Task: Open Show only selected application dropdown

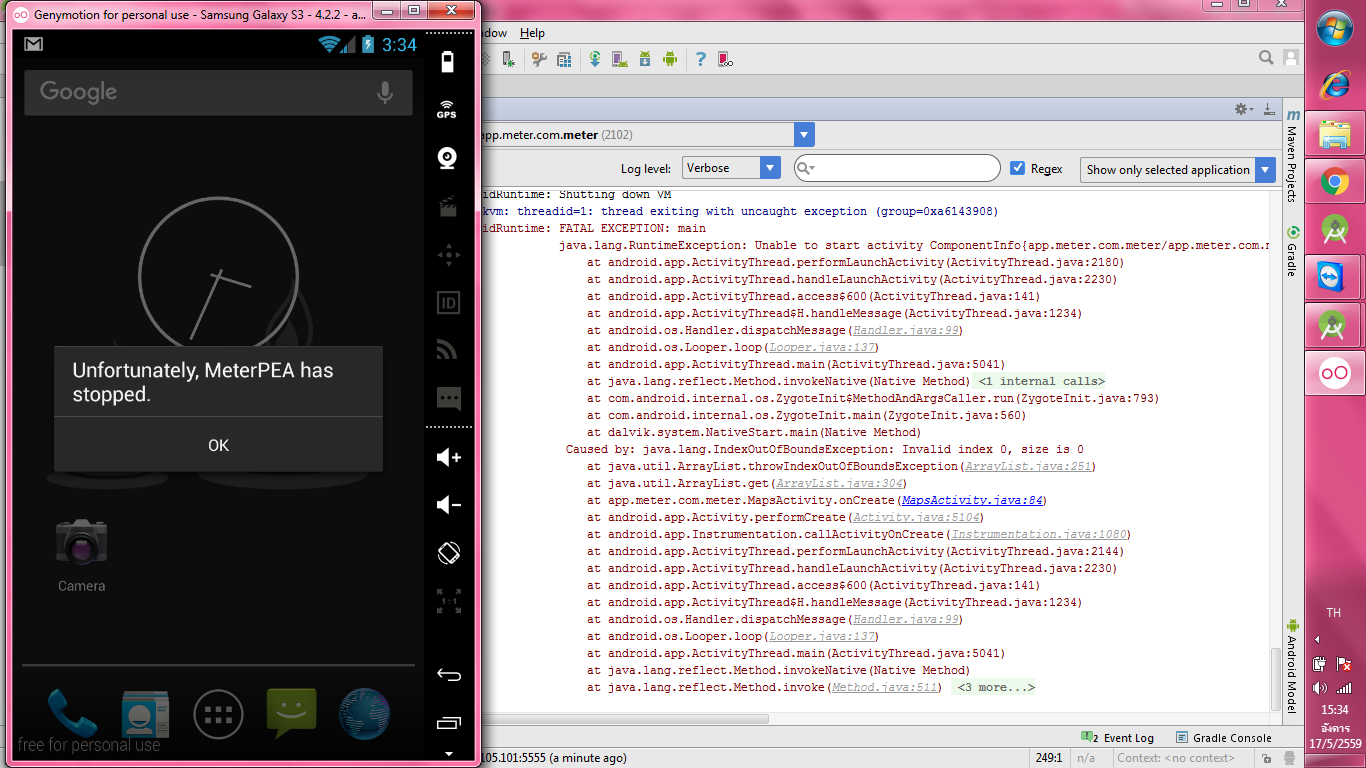Action: [1178, 169]
